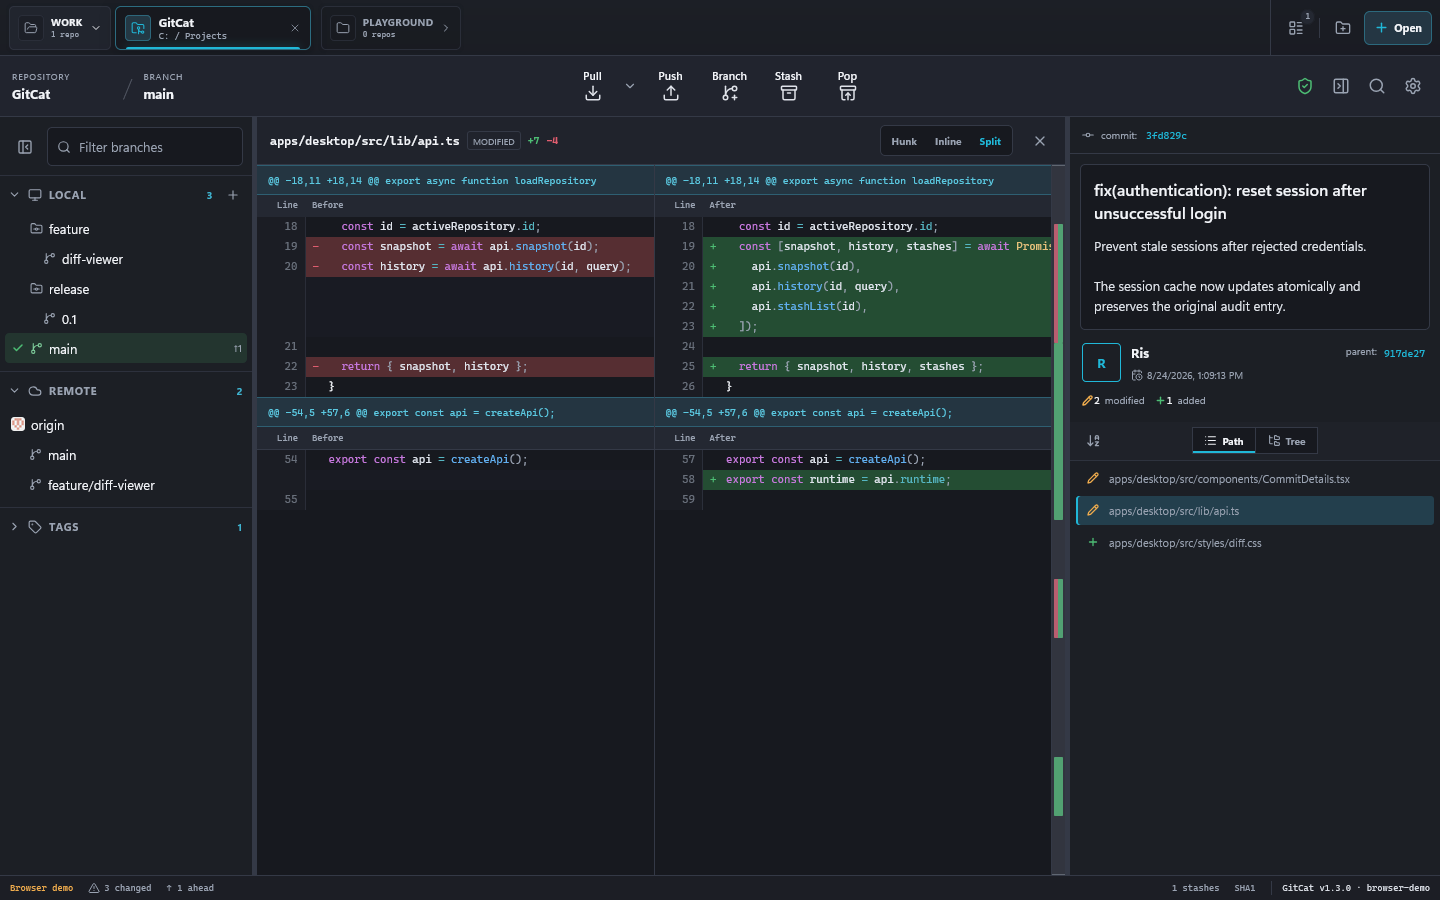Click the R author avatar
Screen dimensions: 1440x900
coord(1101,363)
